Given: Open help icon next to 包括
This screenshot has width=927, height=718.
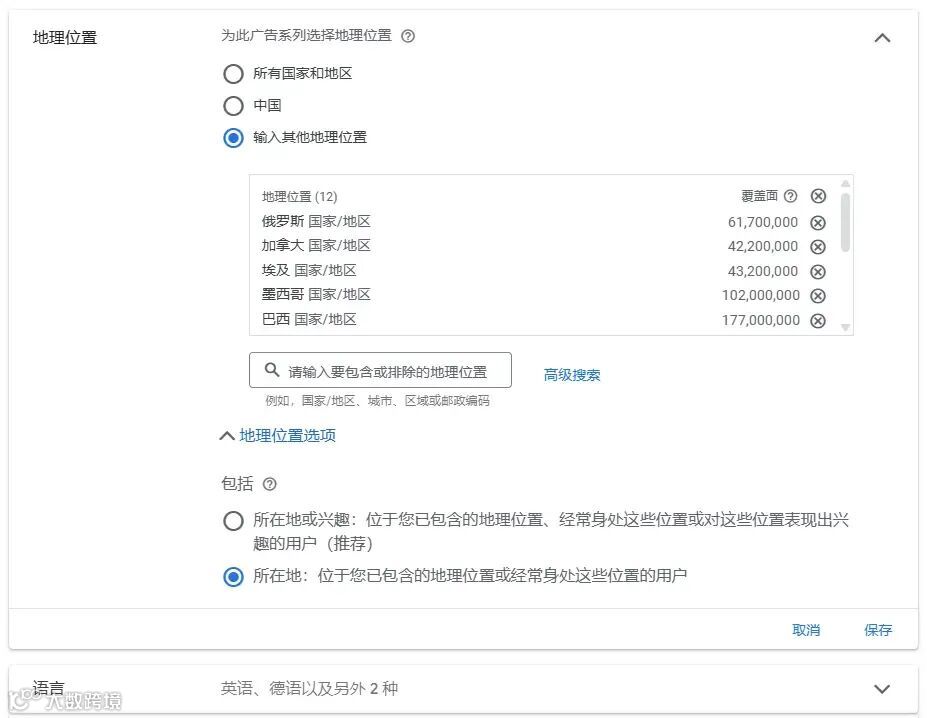Looking at the screenshot, I should click(x=270, y=484).
